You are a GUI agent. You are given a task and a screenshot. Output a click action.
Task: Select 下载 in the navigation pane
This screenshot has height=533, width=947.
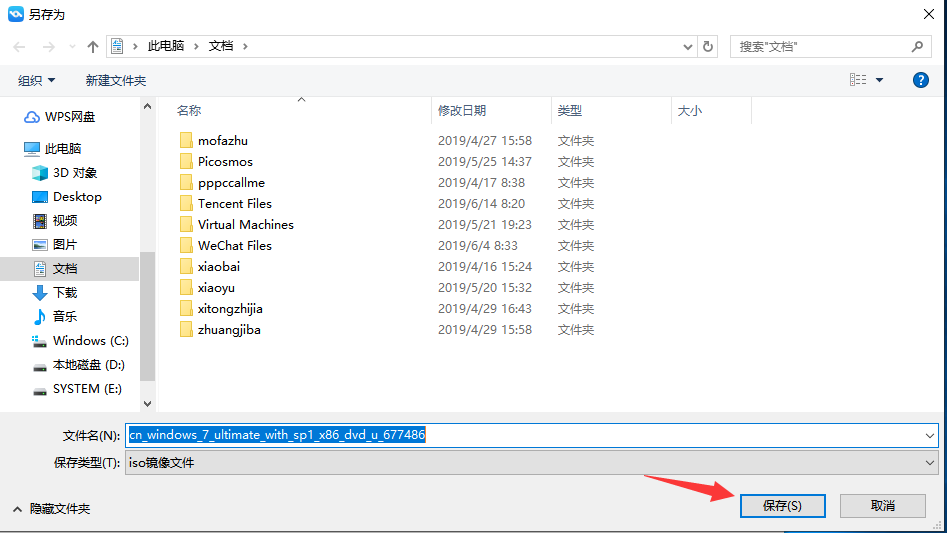point(64,293)
